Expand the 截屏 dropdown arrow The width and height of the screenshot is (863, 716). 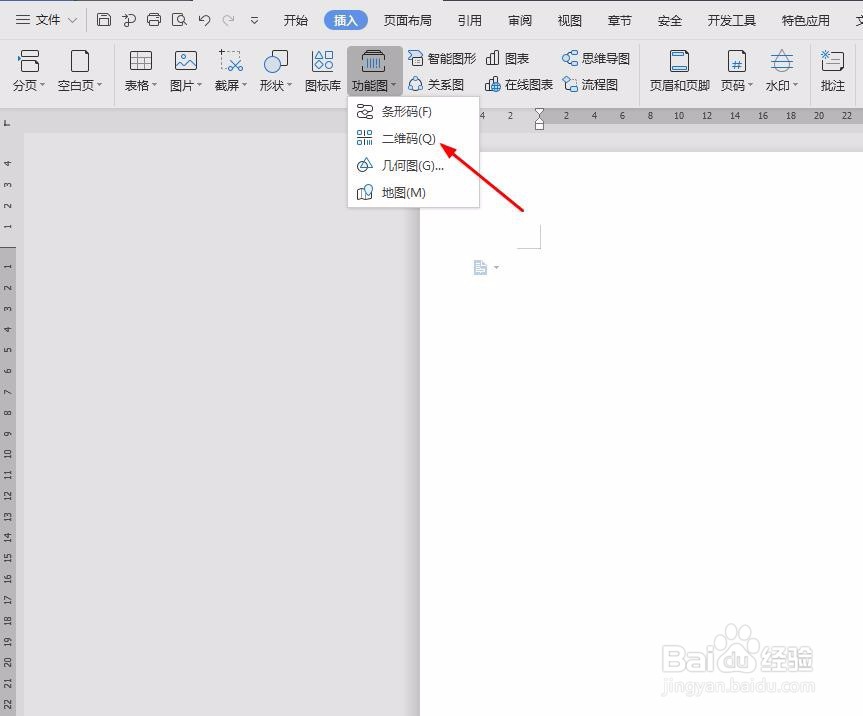tap(244, 85)
